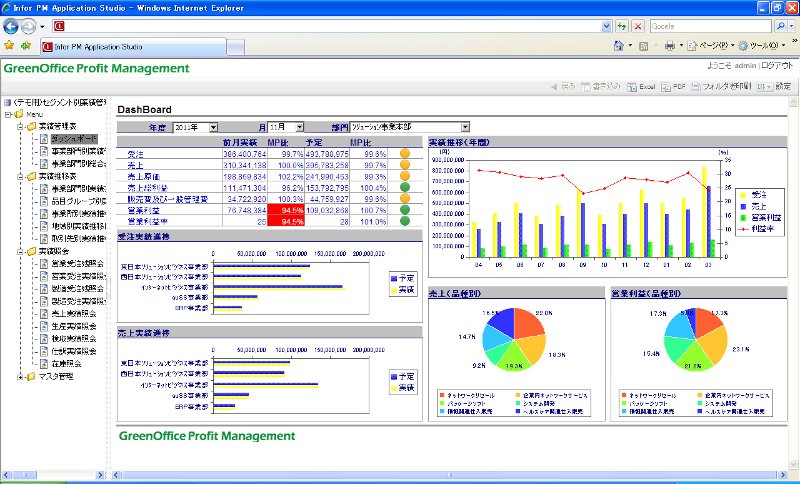Click the Google search input field

click(x=710, y=26)
